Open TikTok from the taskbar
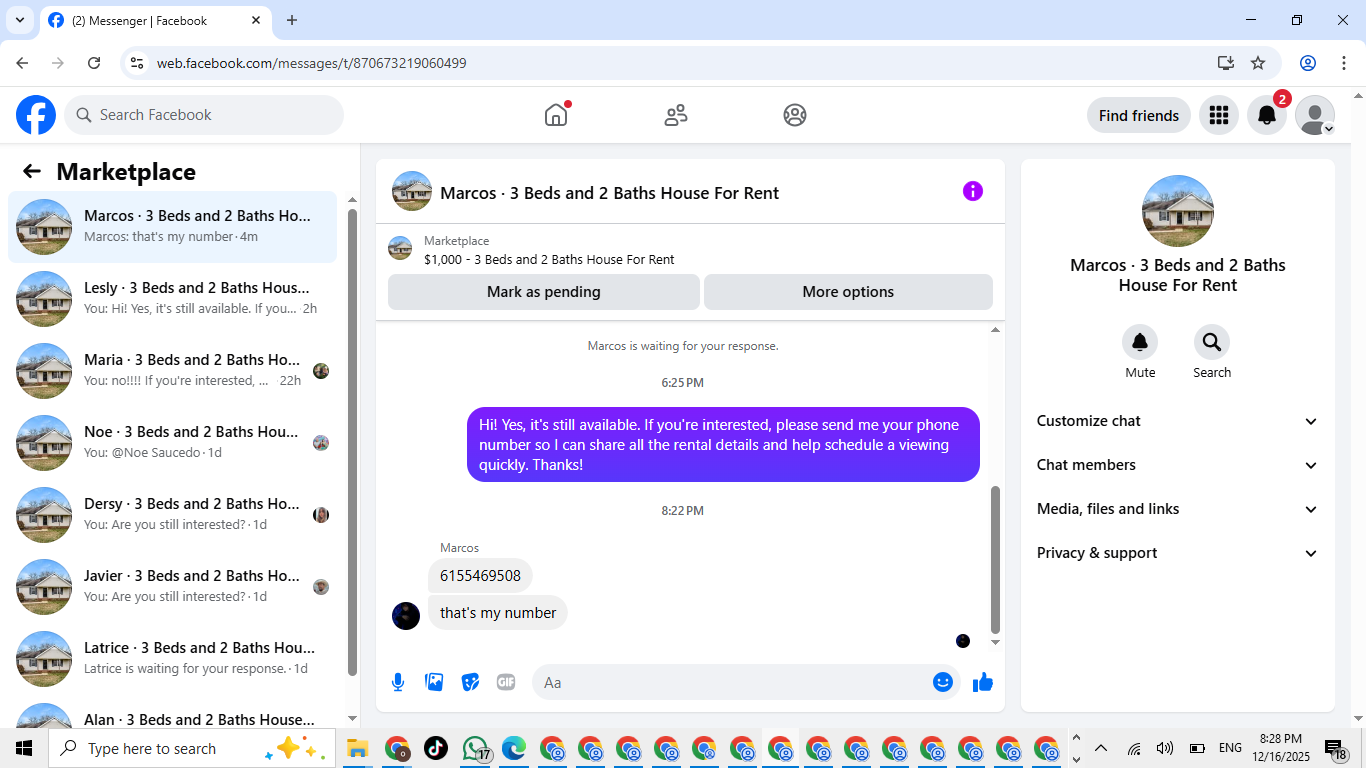Screen dimensions: 1366x768 436,748
